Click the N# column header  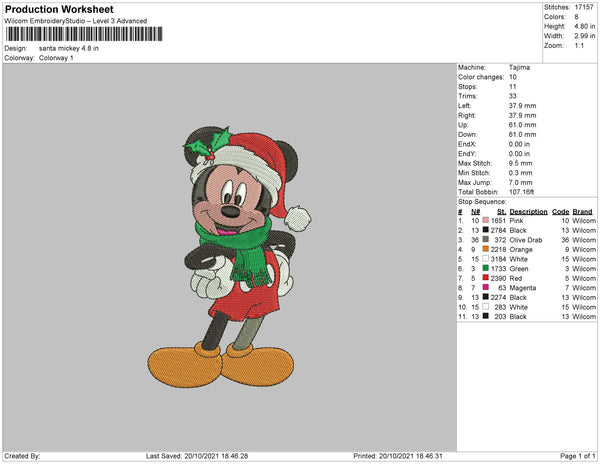pyautogui.click(x=476, y=212)
